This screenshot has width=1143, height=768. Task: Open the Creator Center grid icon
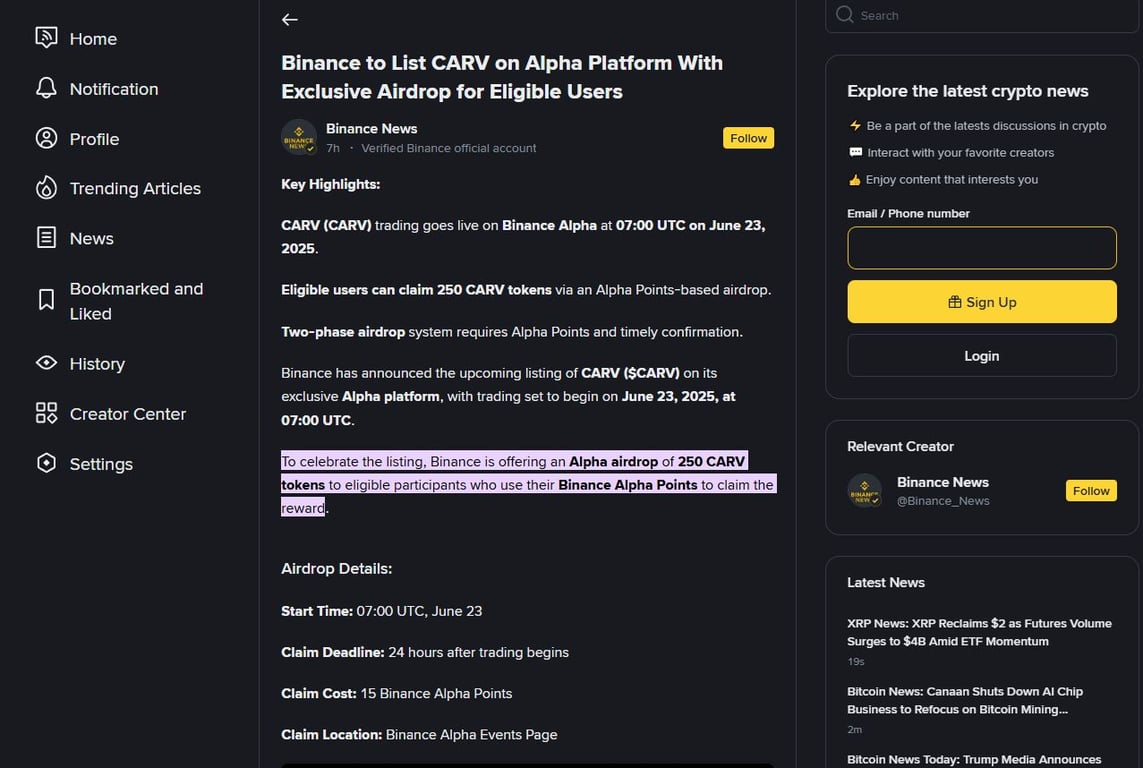coord(46,413)
